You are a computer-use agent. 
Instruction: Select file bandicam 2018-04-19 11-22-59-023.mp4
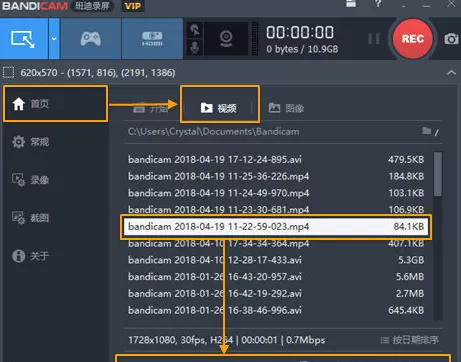coord(276,226)
